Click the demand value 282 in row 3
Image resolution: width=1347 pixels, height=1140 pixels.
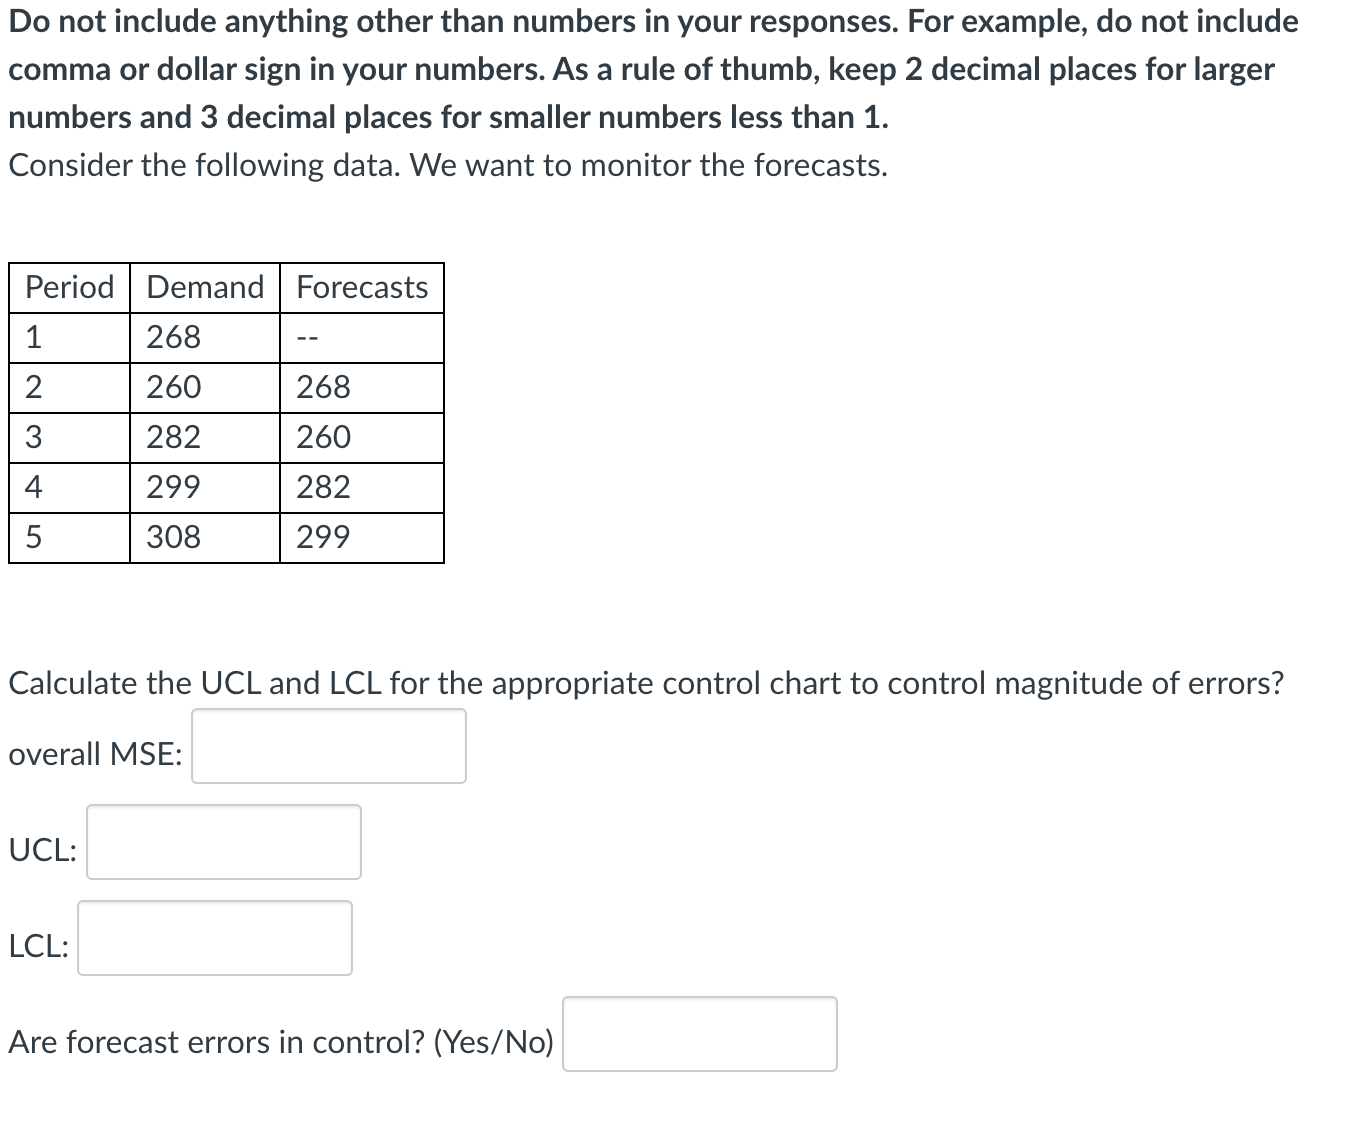click(172, 437)
